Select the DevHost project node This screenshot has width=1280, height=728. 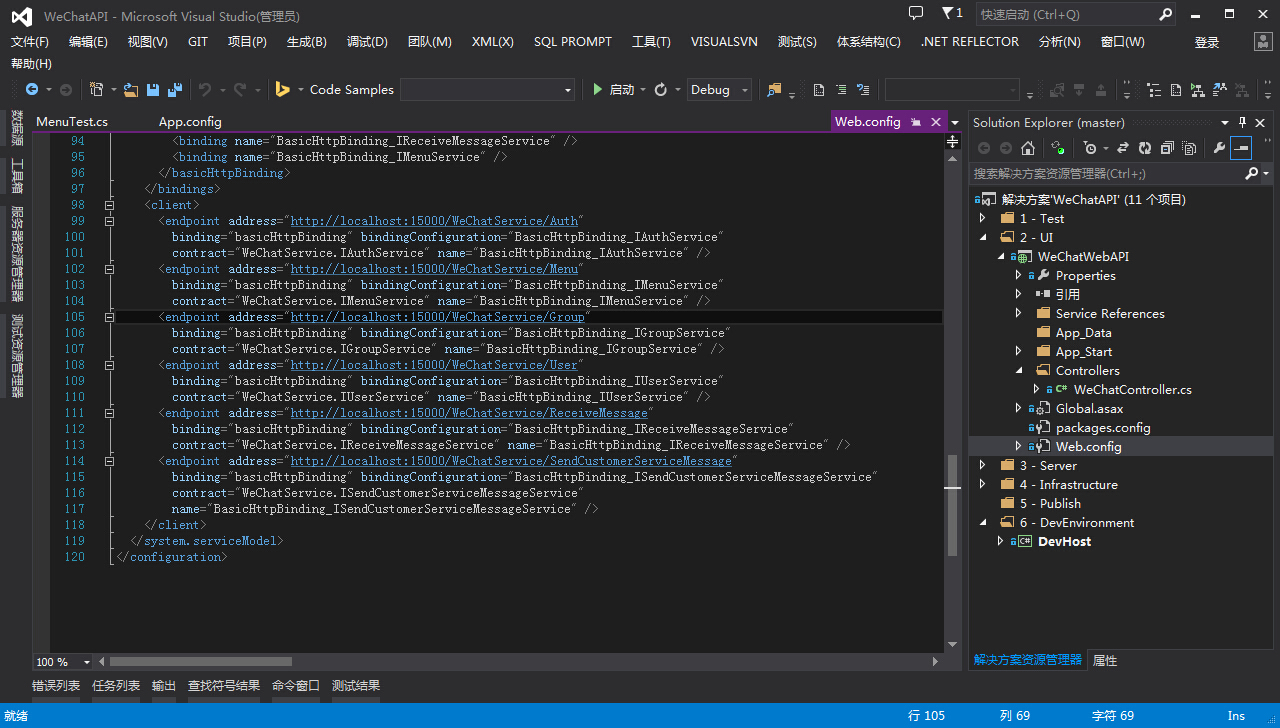pyautogui.click(x=1064, y=542)
